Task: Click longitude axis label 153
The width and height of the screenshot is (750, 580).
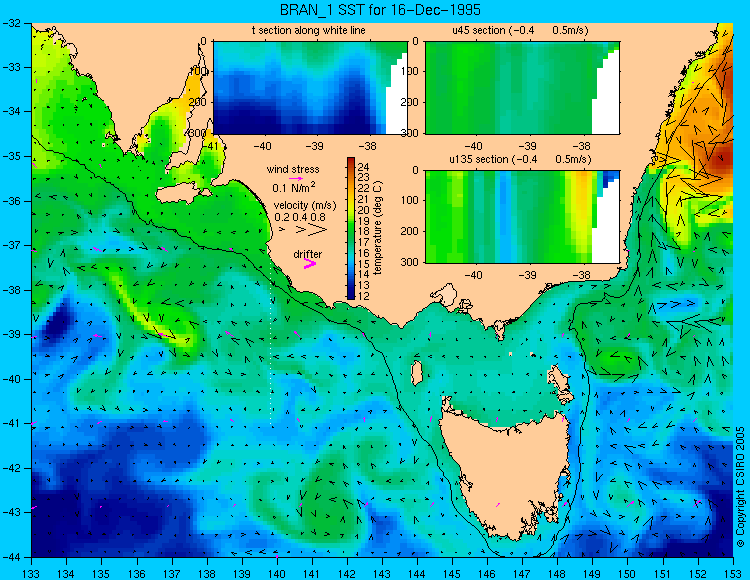Action: [733, 573]
